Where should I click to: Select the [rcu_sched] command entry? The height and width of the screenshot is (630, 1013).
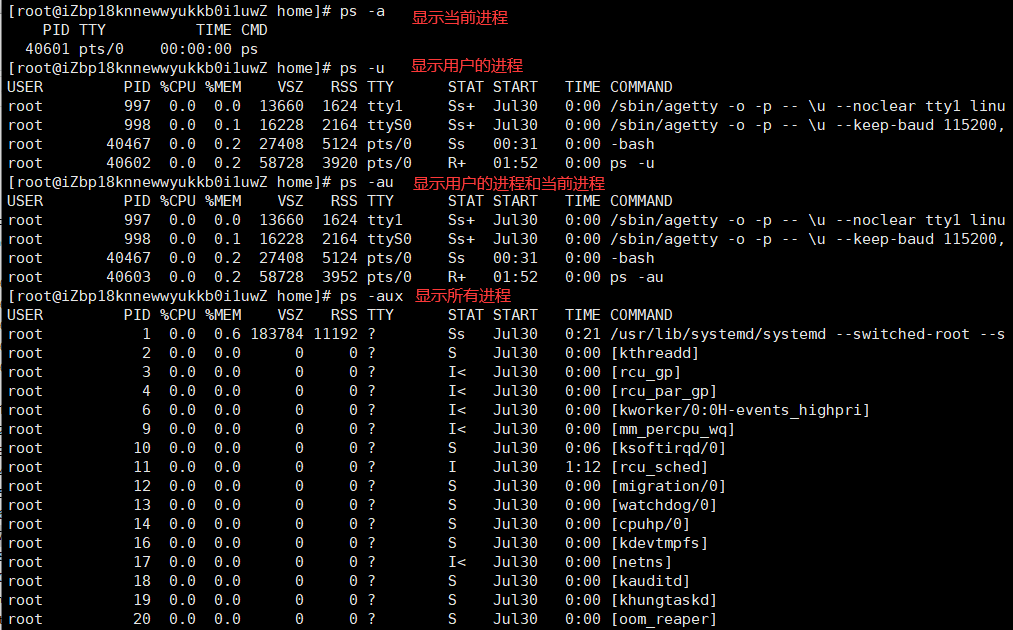(x=658, y=467)
